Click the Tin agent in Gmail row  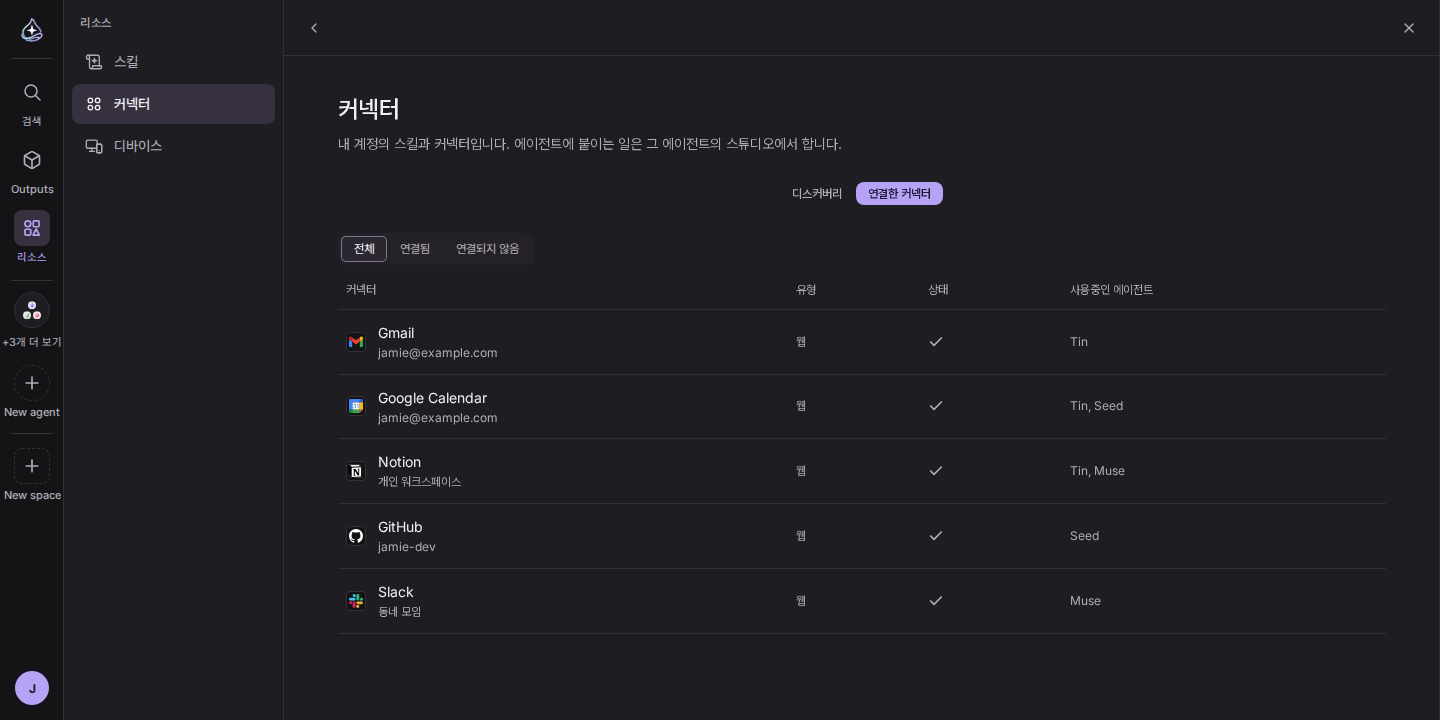click(x=1079, y=342)
